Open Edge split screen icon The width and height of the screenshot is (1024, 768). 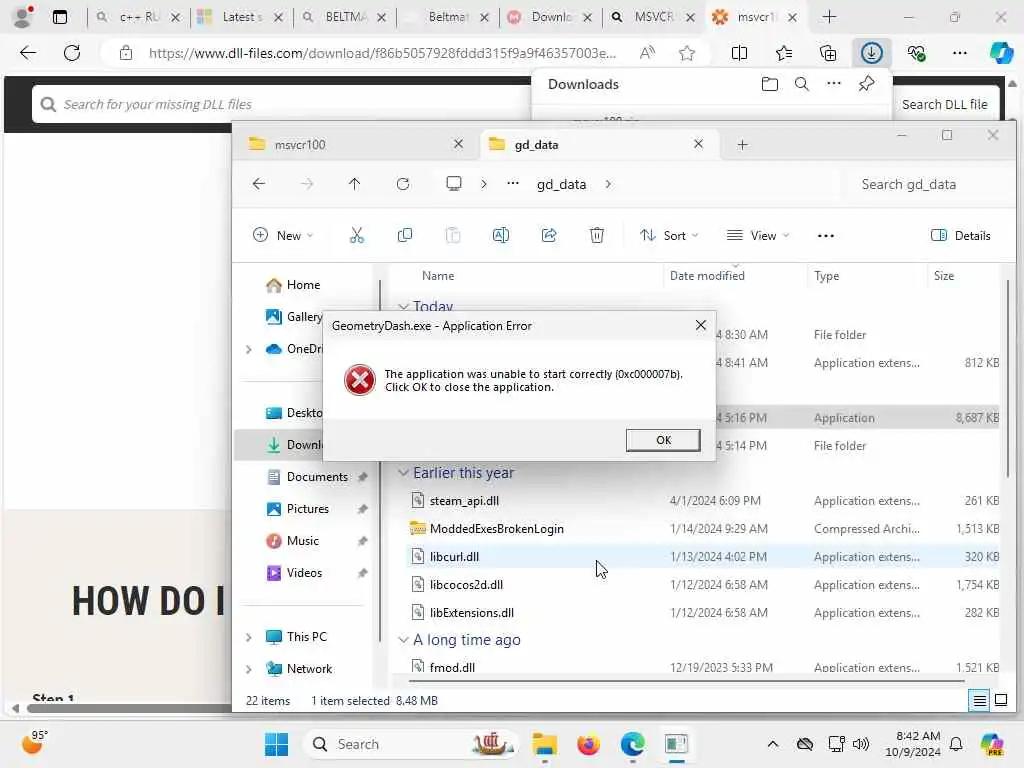pos(739,53)
